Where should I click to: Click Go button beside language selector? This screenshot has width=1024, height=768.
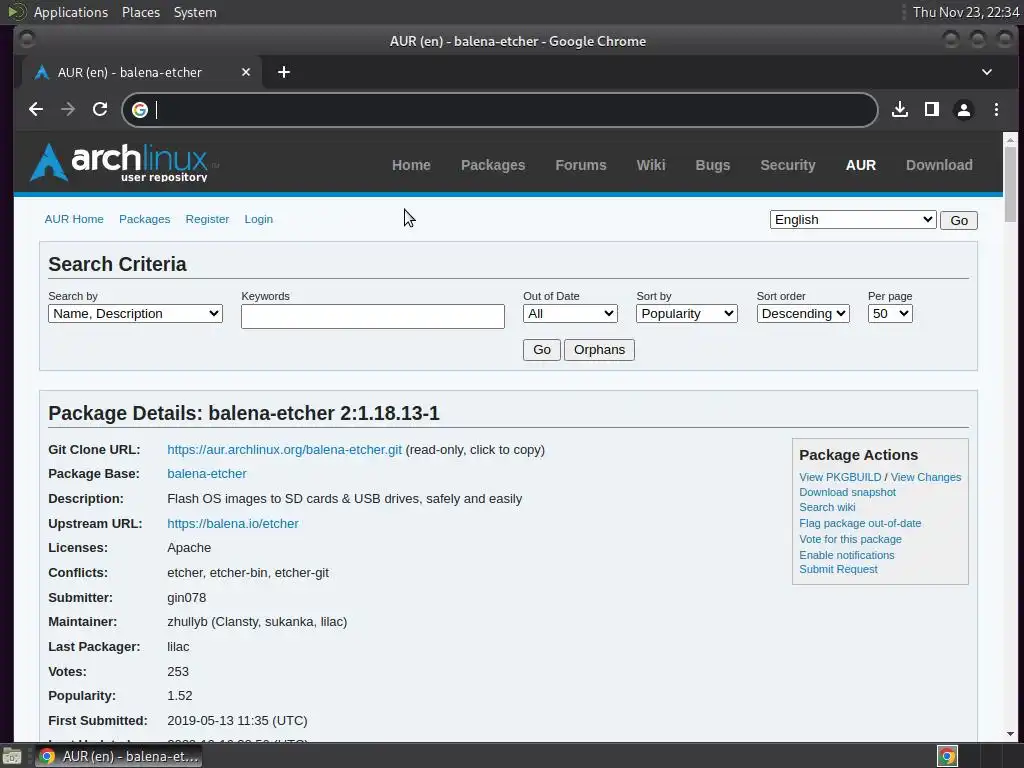click(x=959, y=220)
